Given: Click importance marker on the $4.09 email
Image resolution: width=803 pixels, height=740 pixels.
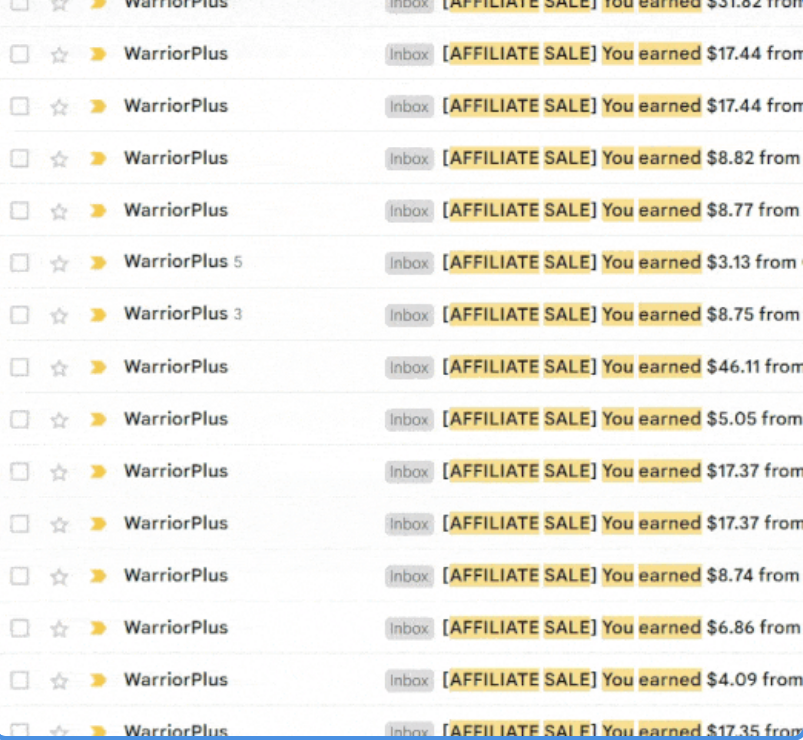Looking at the screenshot, I should [x=98, y=680].
